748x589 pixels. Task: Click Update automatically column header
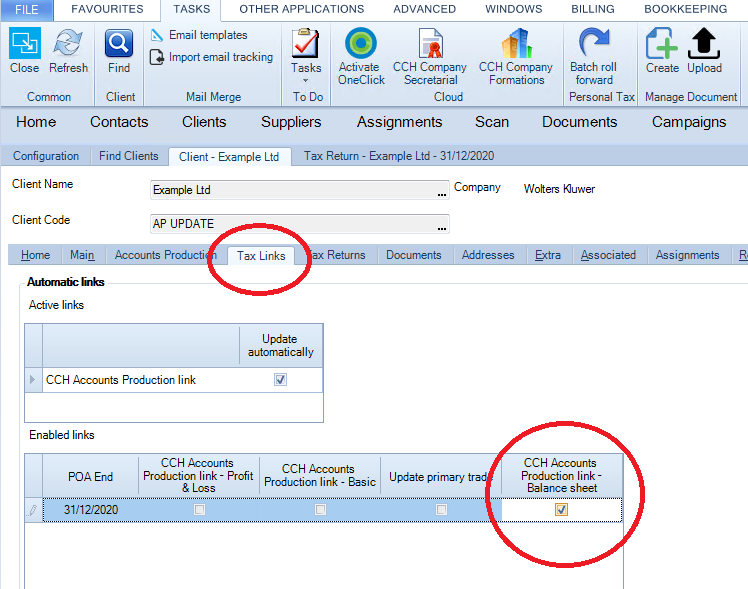tap(280, 345)
